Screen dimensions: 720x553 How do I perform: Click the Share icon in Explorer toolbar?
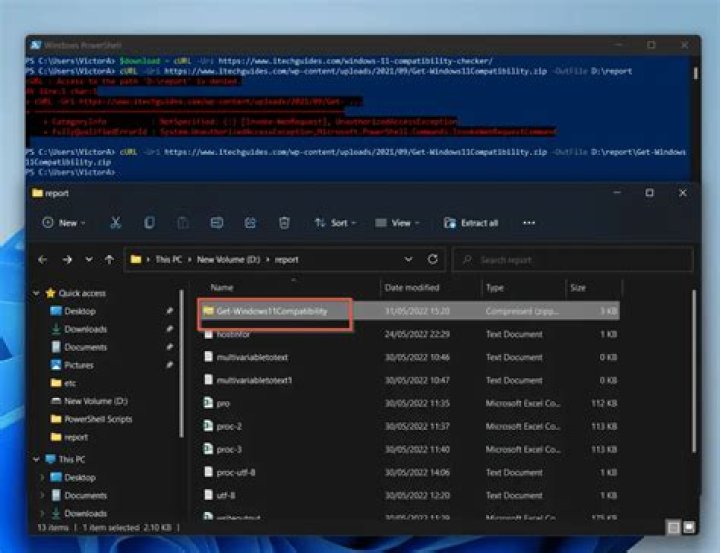251,223
